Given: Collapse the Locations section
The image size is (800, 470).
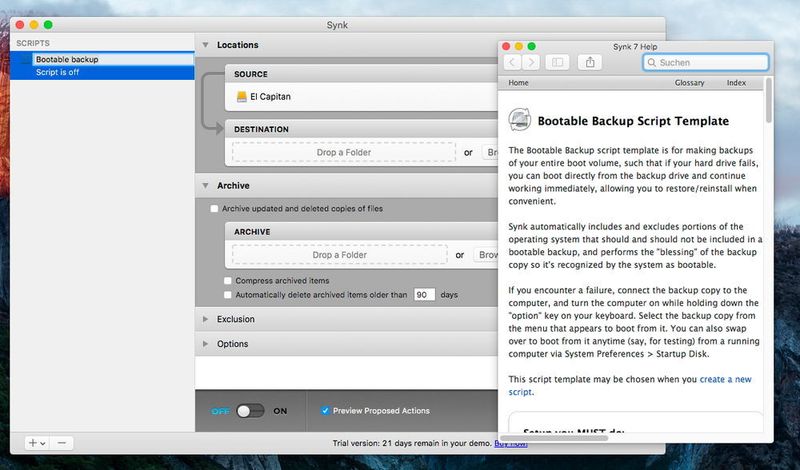Looking at the screenshot, I should pyautogui.click(x=205, y=45).
